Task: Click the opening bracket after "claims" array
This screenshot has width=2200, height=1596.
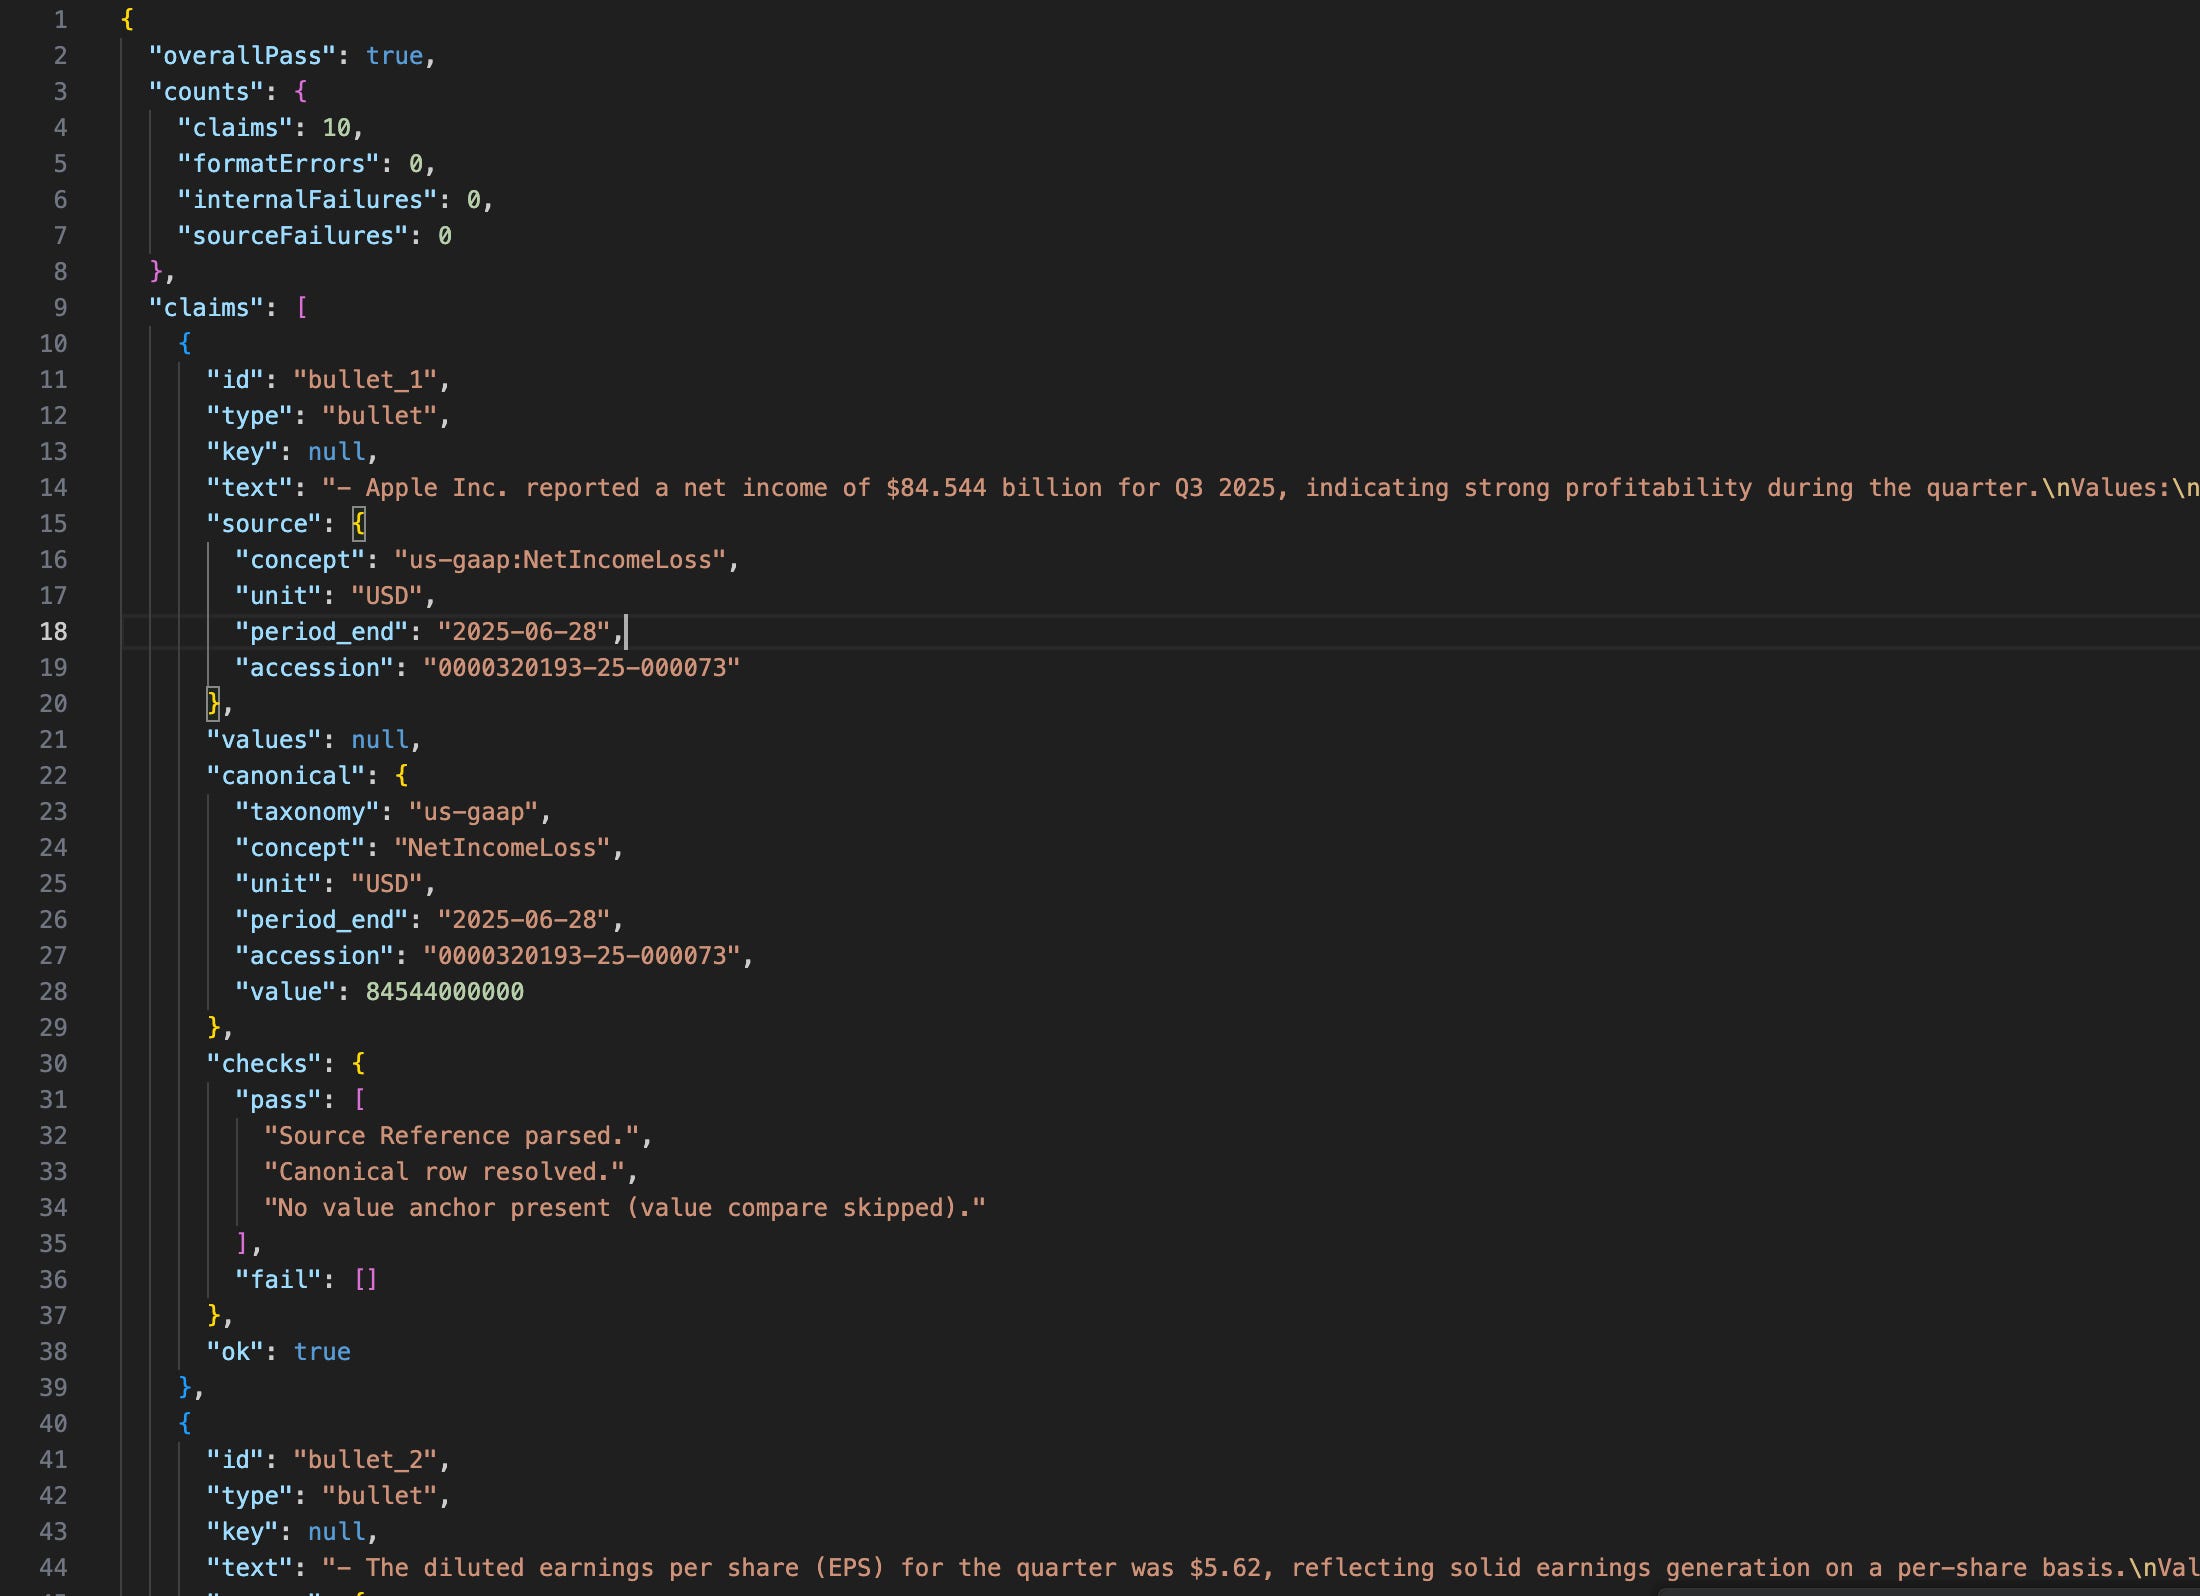Action: (x=302, y=308)
